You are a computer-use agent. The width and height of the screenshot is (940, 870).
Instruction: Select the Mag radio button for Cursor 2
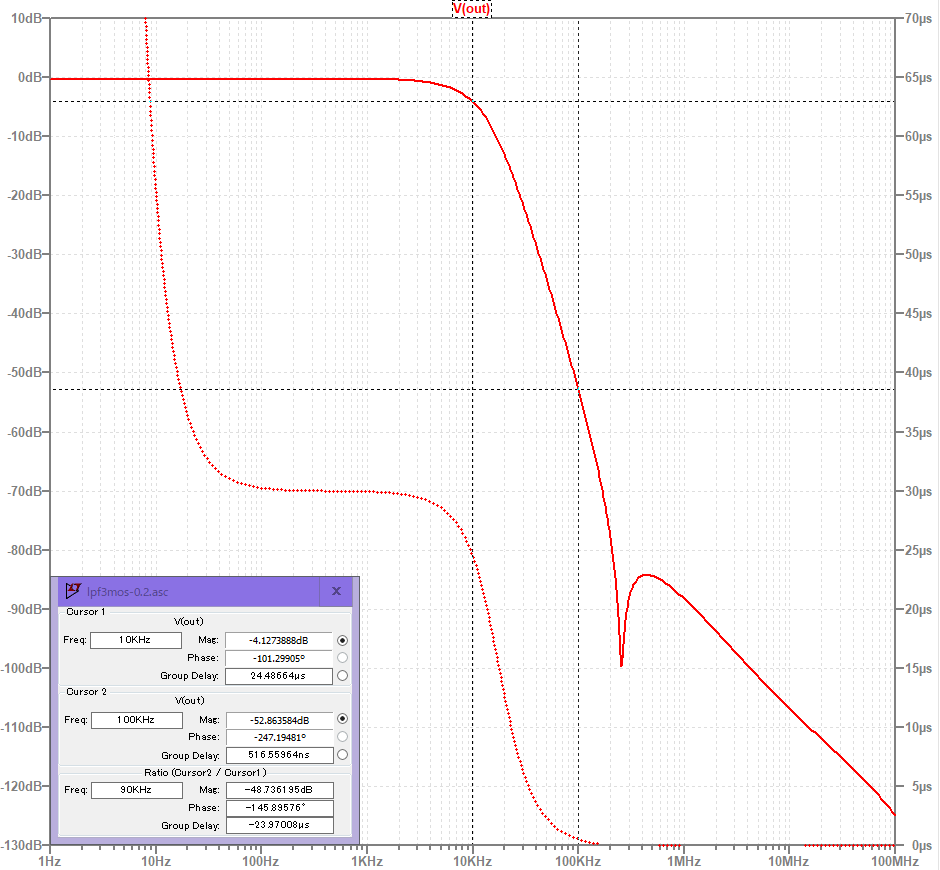(341, 719)
